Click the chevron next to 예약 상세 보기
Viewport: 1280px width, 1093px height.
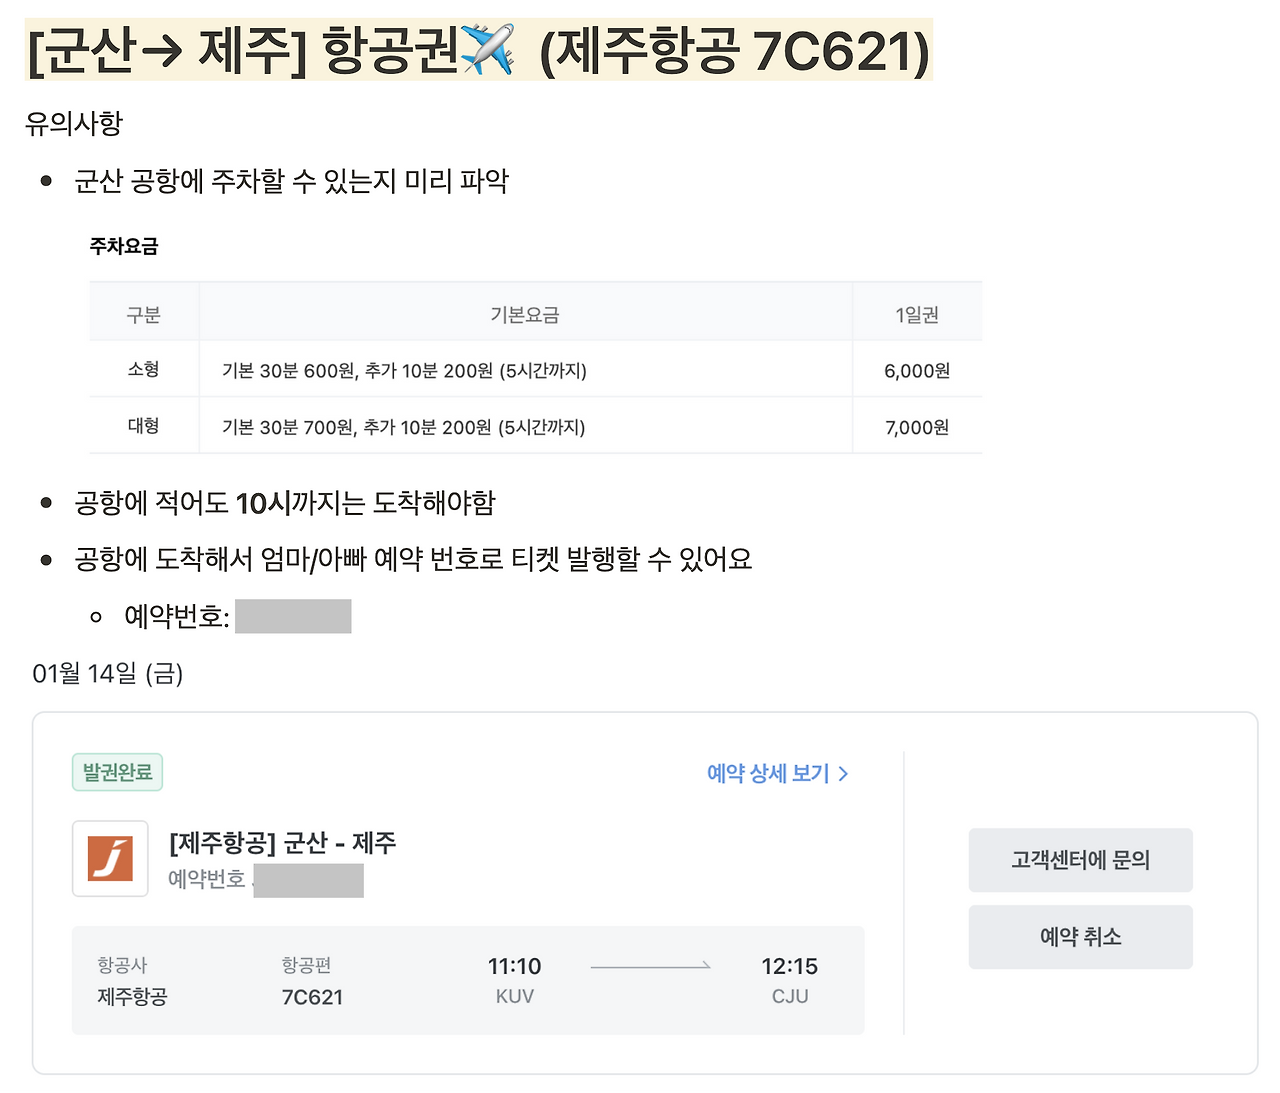[x=843, y=774]
